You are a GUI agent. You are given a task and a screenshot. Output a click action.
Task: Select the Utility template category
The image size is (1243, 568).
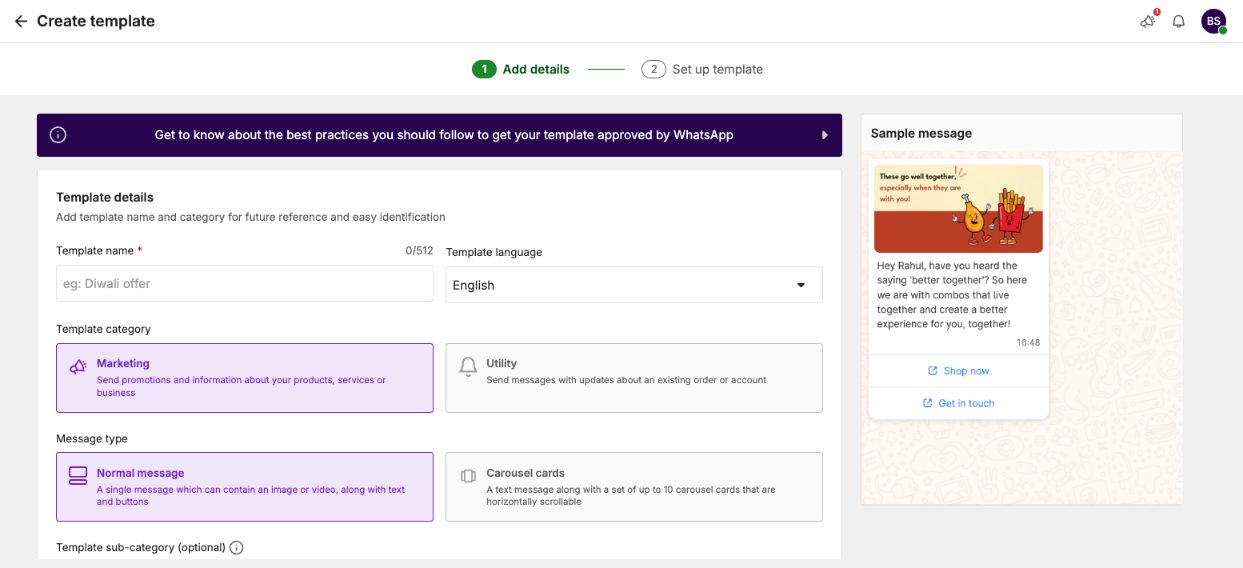[x=634, y=378]
